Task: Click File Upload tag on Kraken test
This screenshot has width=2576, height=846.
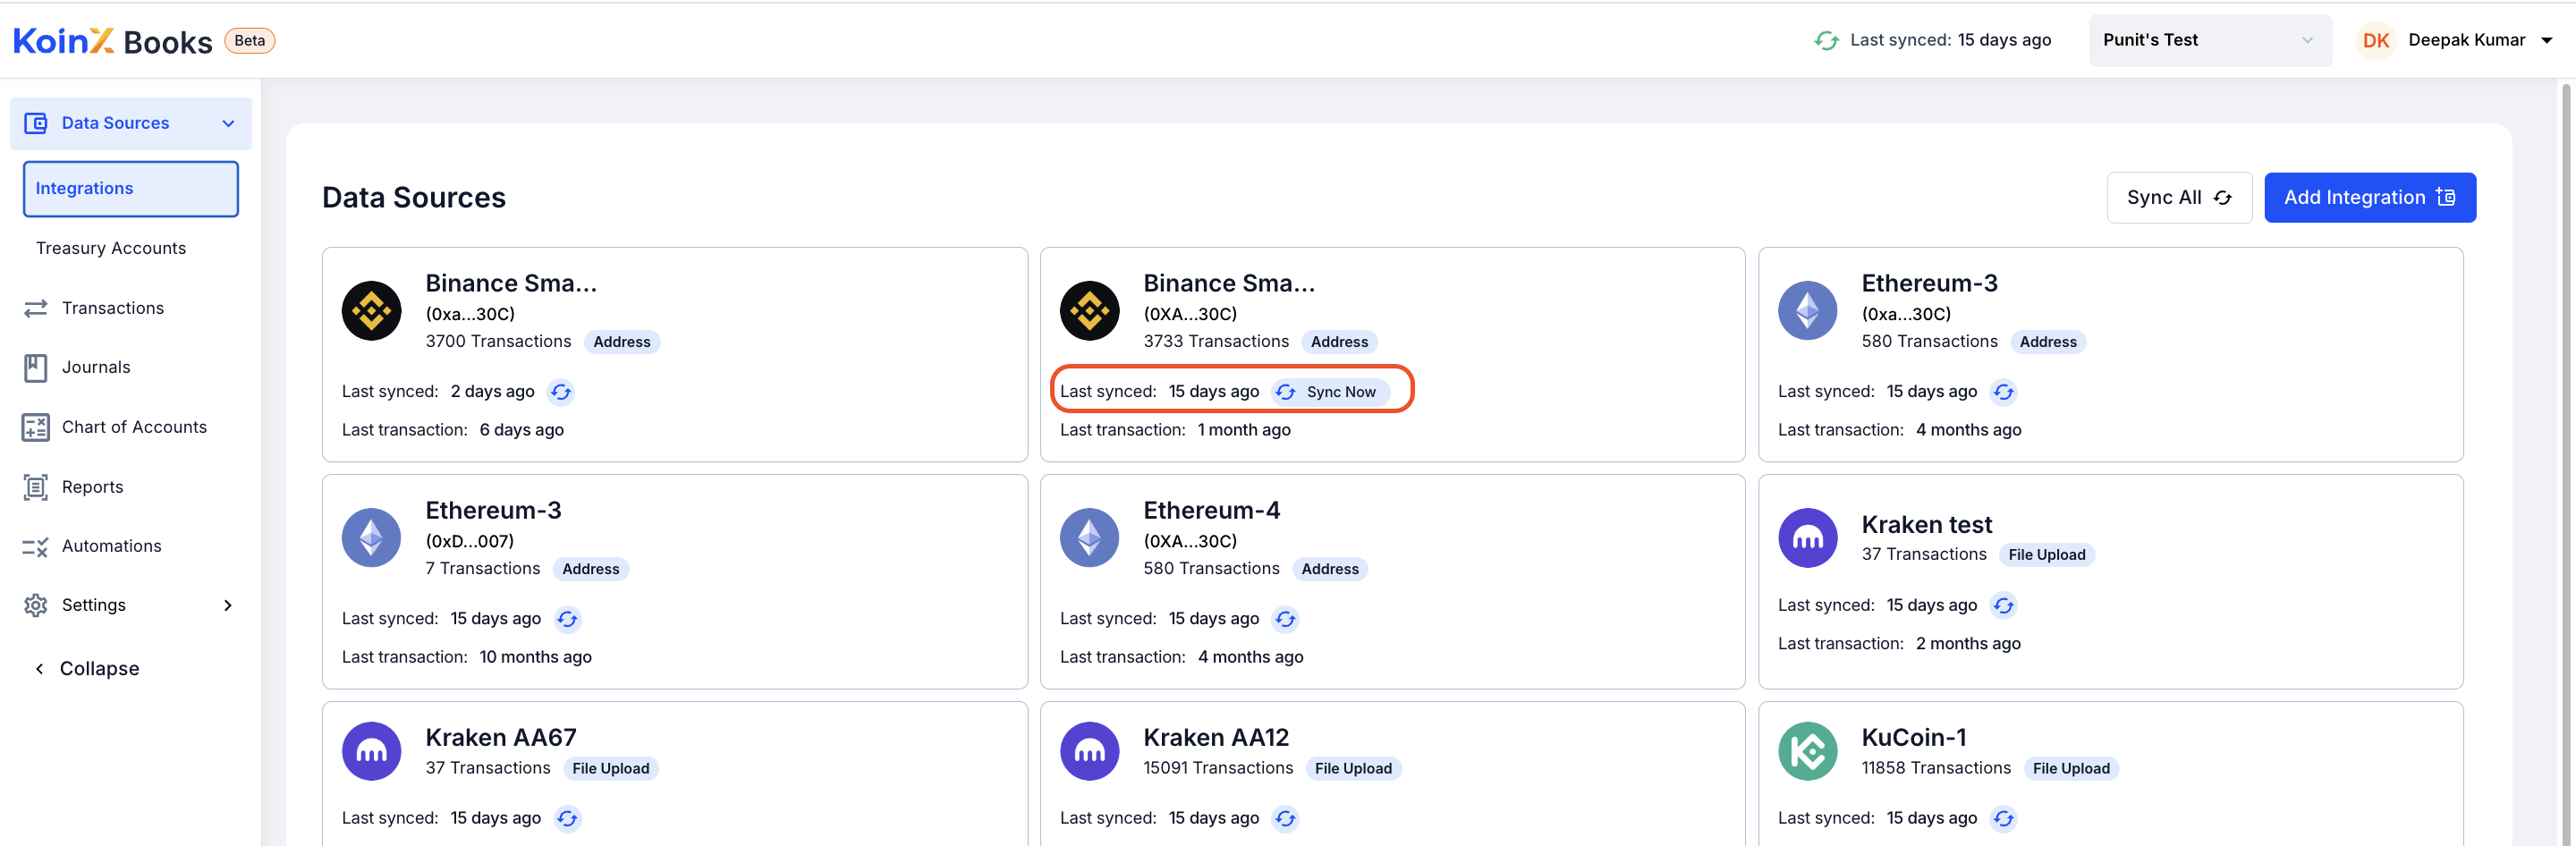Action: click(2046, 555)
